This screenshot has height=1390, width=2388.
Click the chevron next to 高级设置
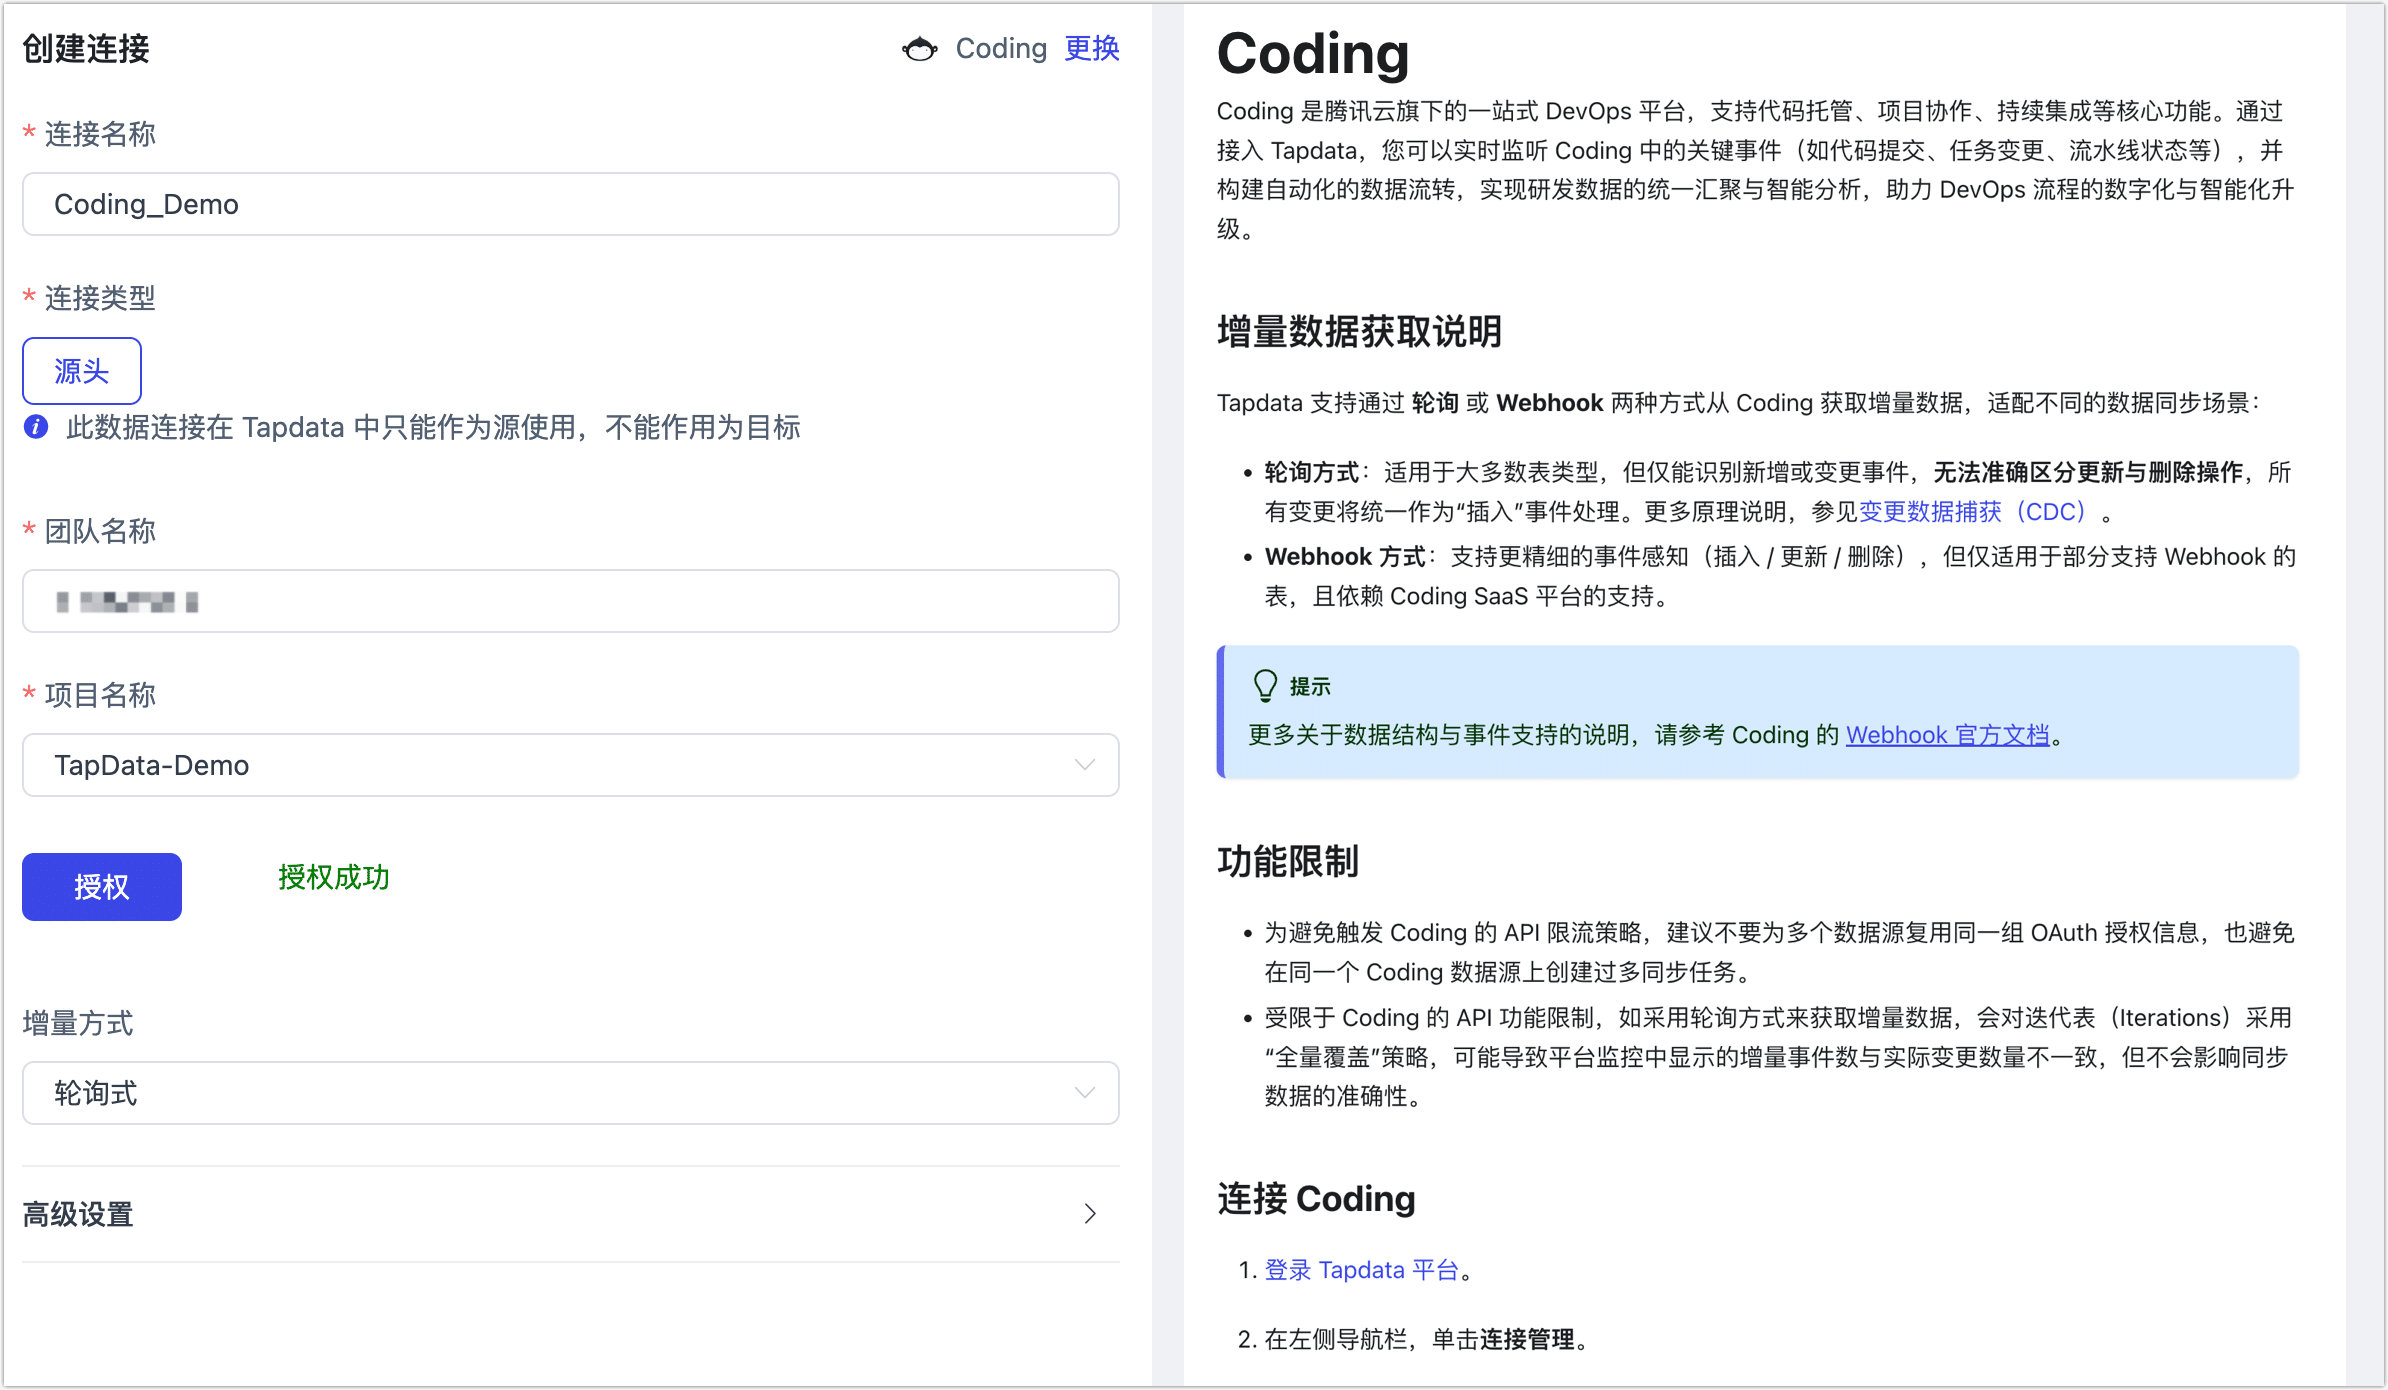click(1091, 1214)
